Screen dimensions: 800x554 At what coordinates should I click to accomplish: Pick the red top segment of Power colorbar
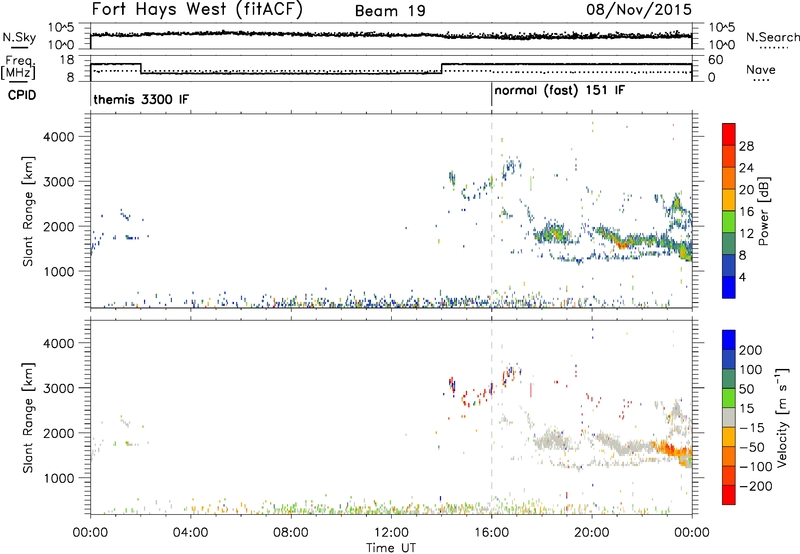(x=729, y=134)
